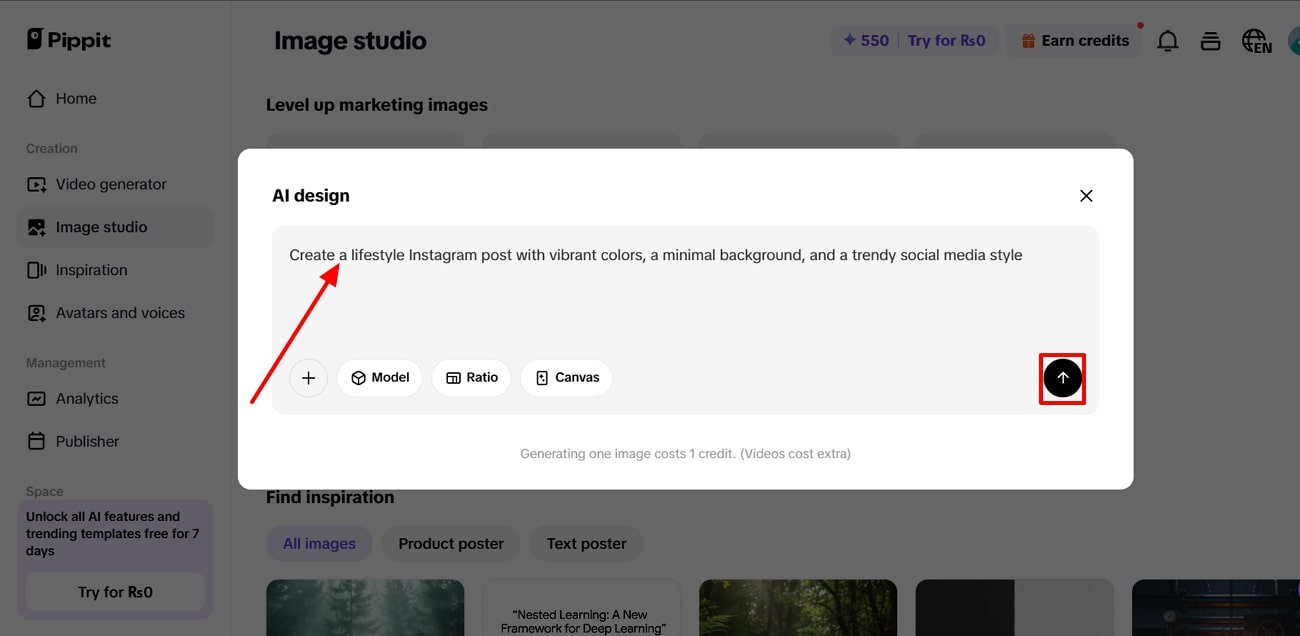
Task: Click the Pippit logo
Action: pos(69,40)
